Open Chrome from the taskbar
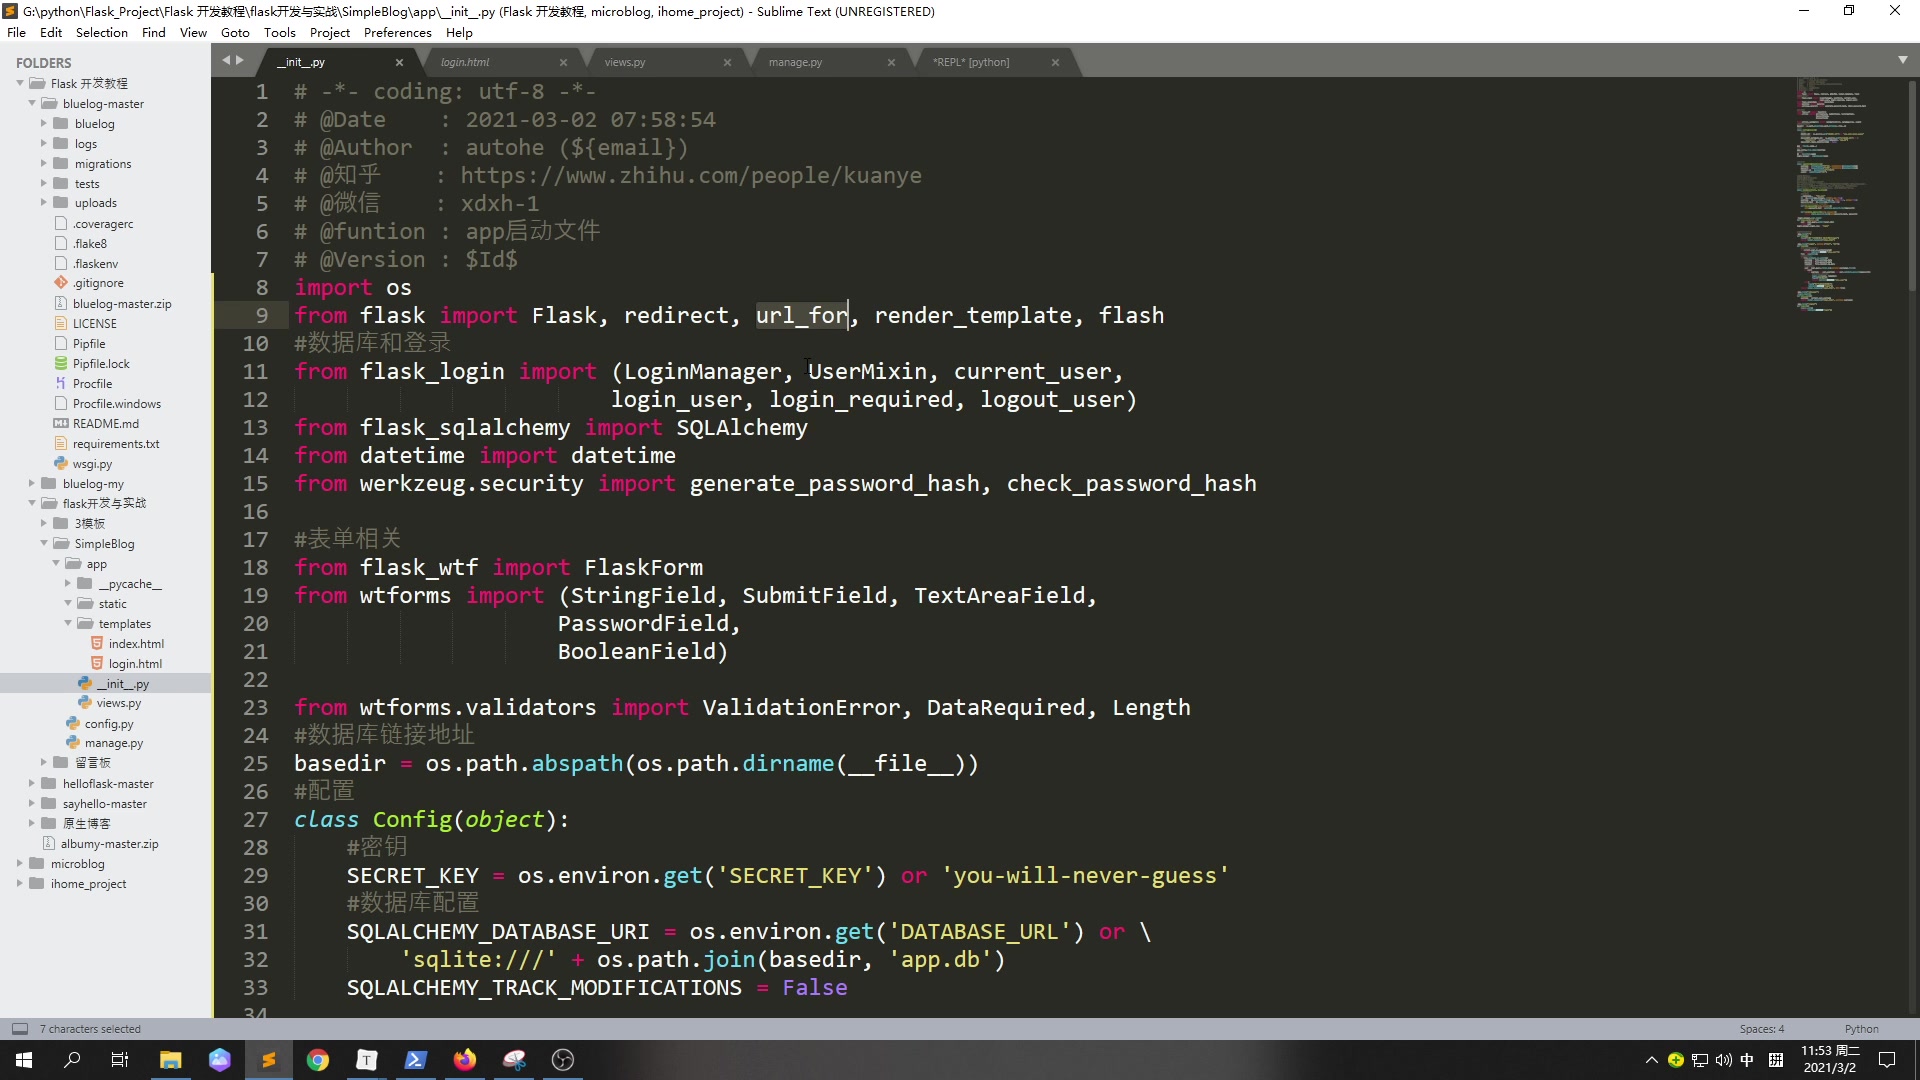 [x=318, y=1060]
